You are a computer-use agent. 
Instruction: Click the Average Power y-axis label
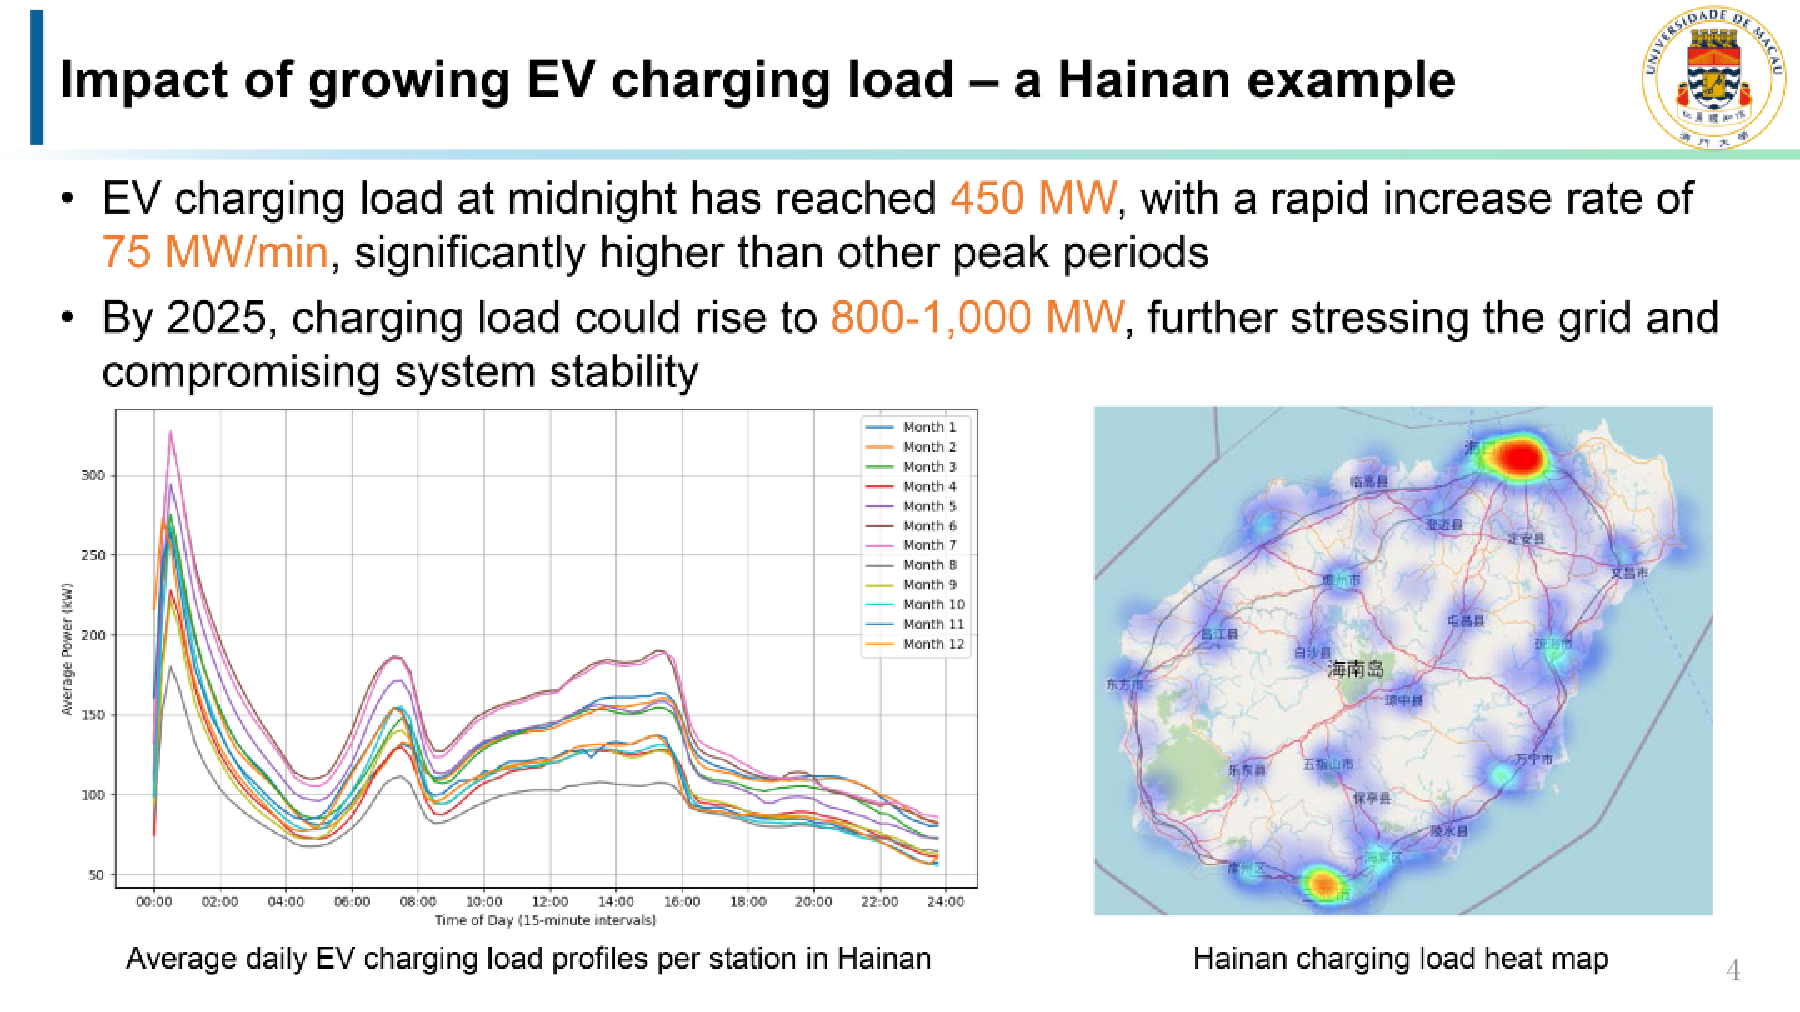tap(67, 649)
